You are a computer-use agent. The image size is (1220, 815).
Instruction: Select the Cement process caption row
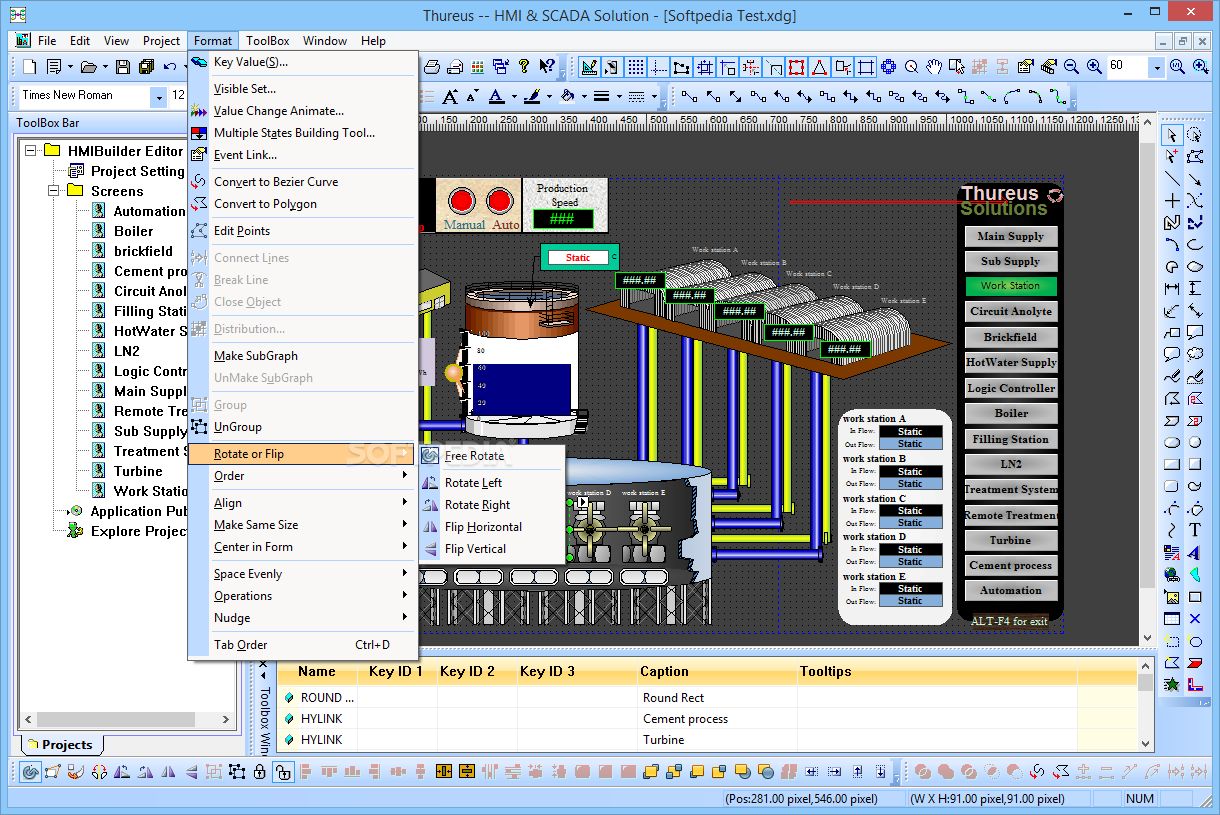tap(685, 719)
